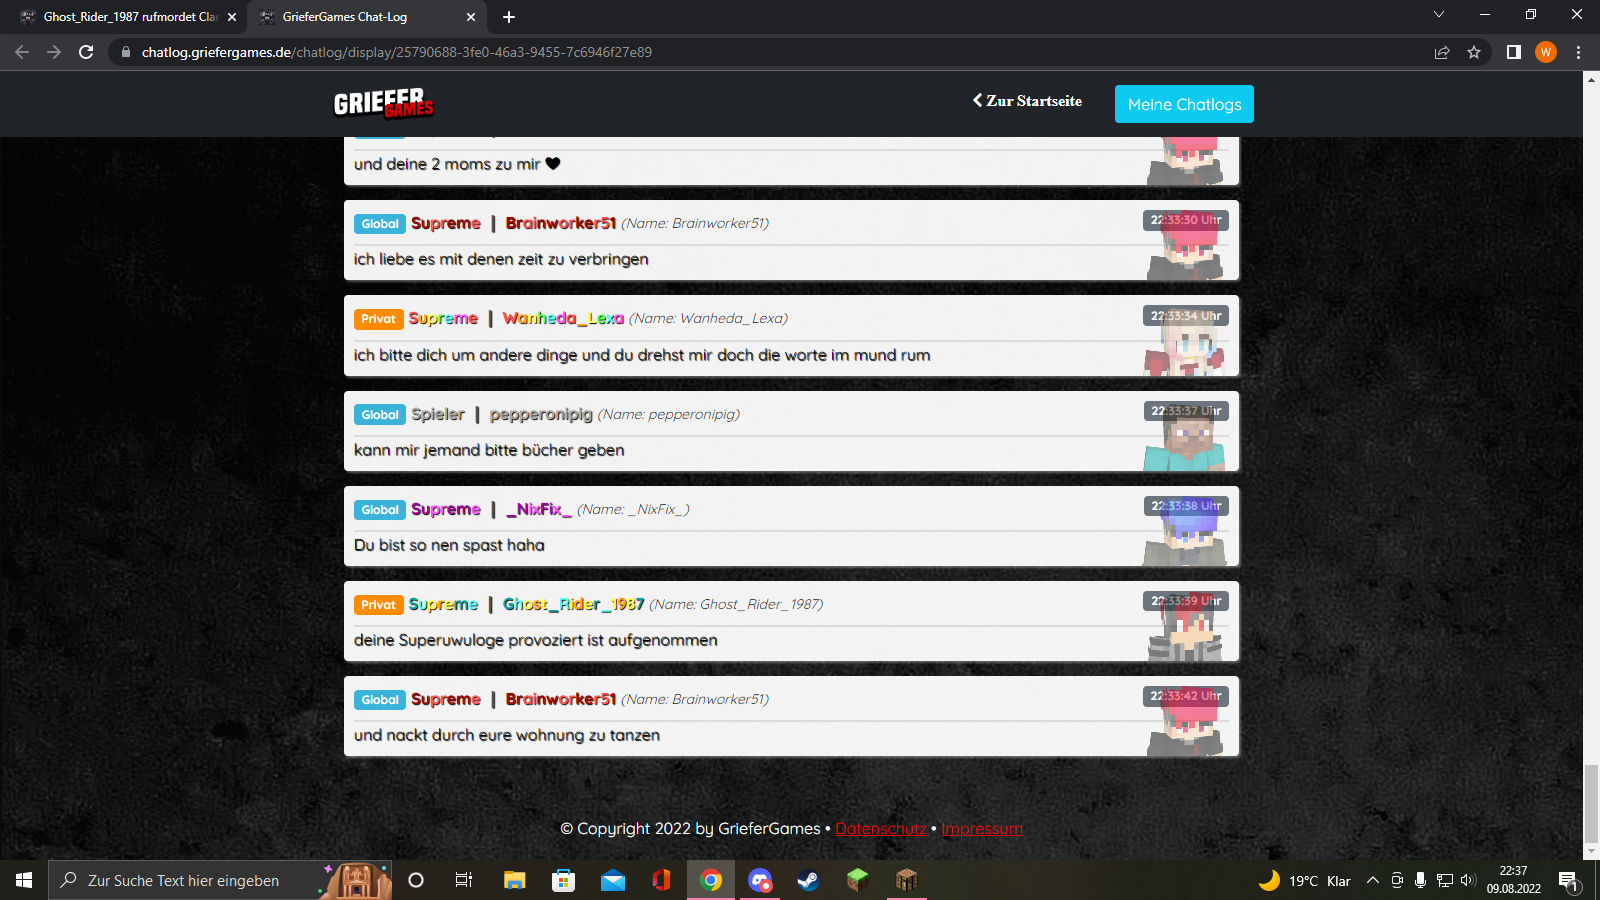Click the Impressum footer link
The width and height of the screenshot is (1600, 900).
click(x=982, y=828)
